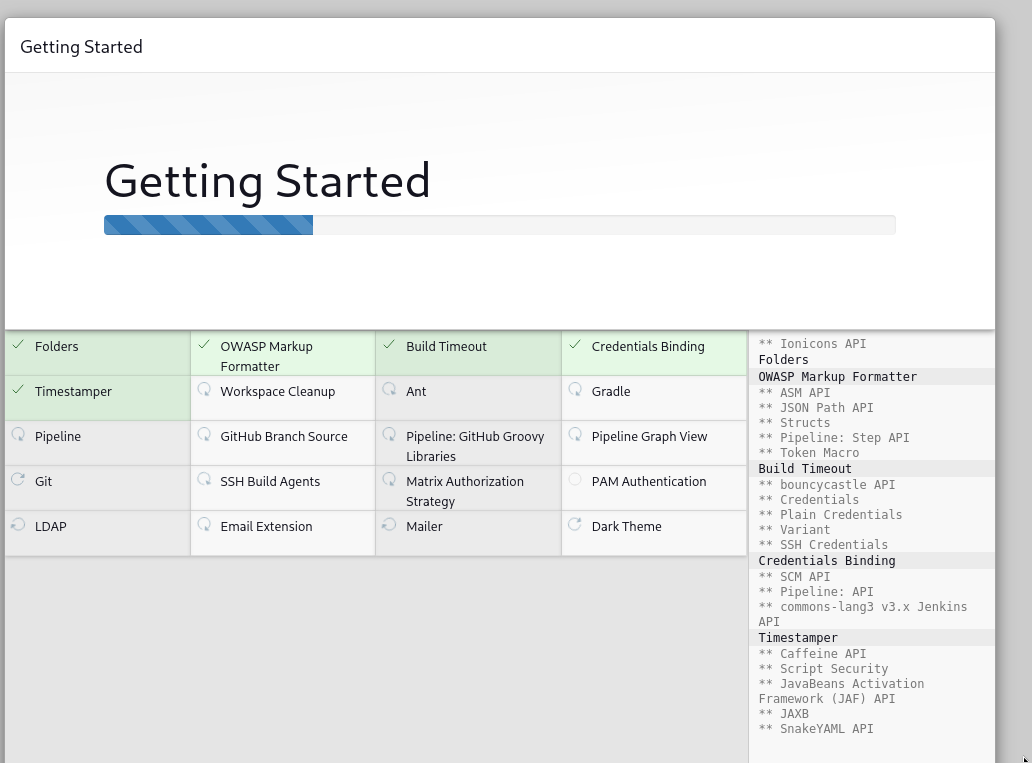Click '** Structs' log line
The height and width of the screenshot is (763, 1032).
point(794,423)
